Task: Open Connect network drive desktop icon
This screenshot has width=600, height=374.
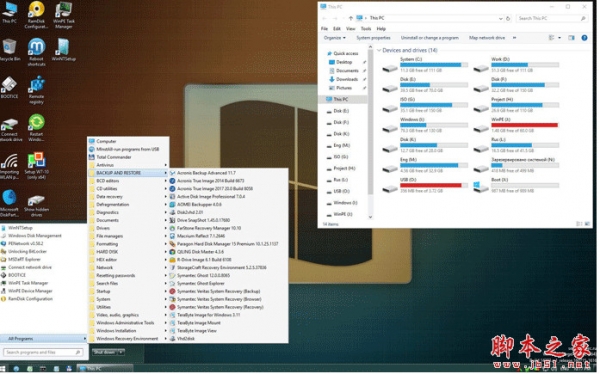Action: tap(10, 130)
